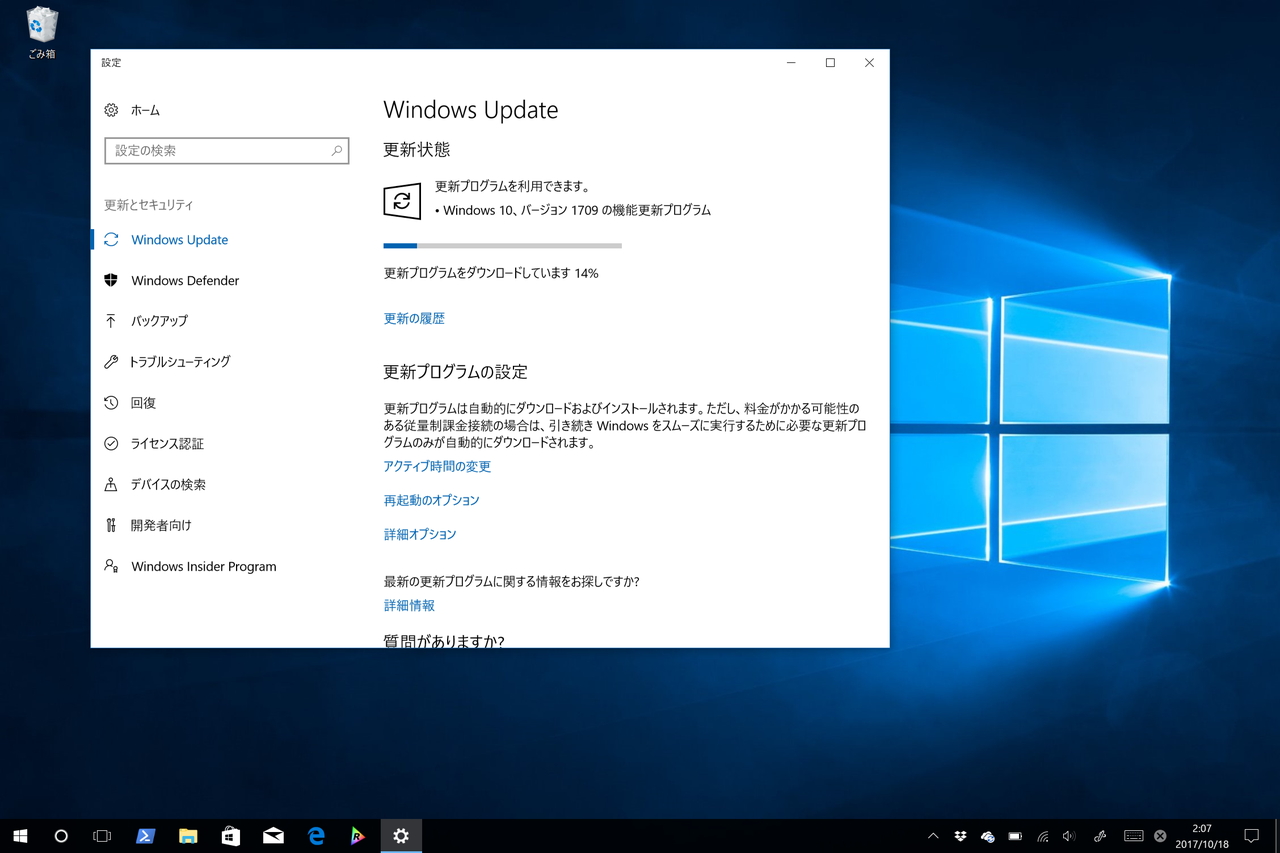Open the 開発者向け sidebar icon
The image size is (1280, 853).
click(x=111, y=525)
